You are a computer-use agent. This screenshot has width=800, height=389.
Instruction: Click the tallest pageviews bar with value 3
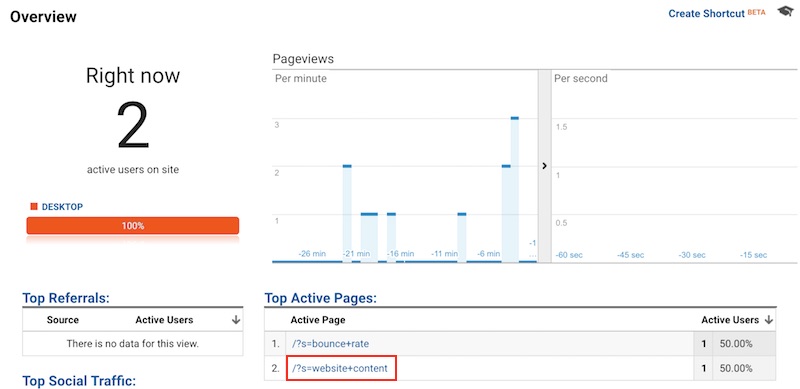[x=515, y=189]
